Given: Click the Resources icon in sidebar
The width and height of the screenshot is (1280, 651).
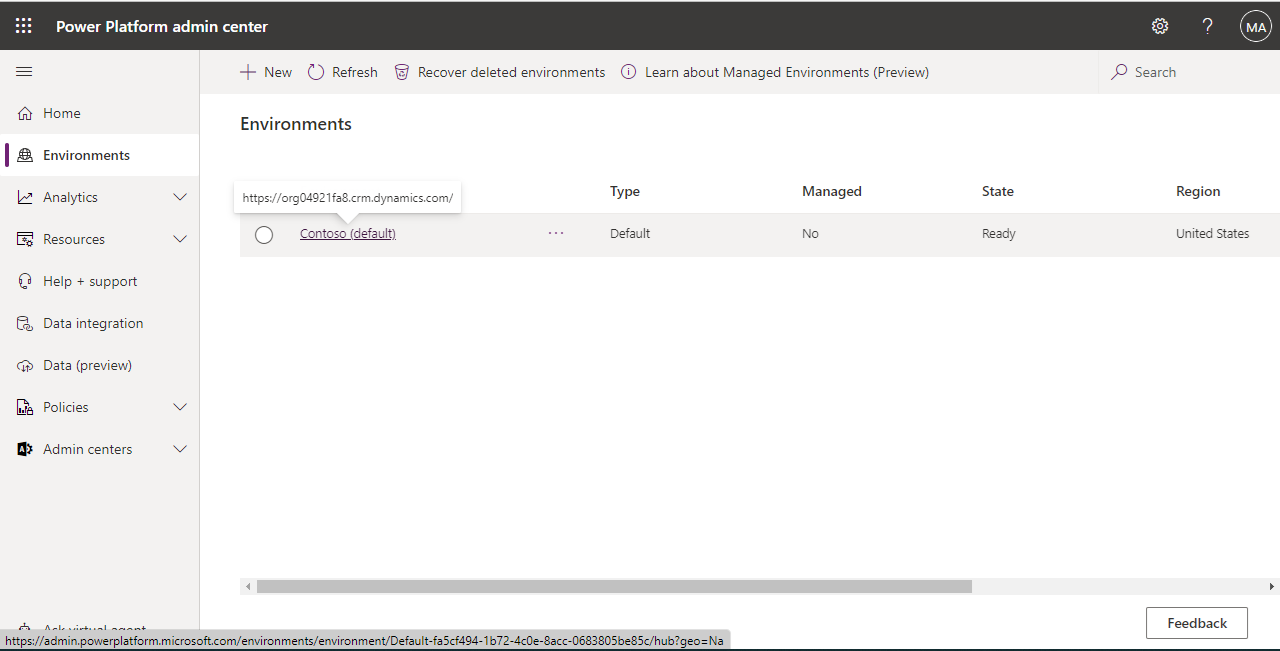Looking at the screenshot, I should click(25, 239).
